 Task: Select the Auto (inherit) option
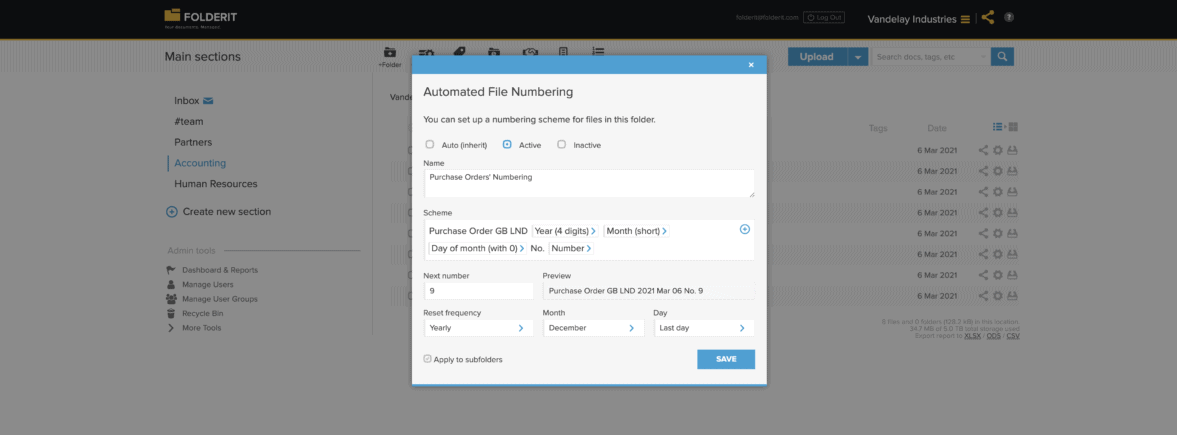[x=429, y=145]
